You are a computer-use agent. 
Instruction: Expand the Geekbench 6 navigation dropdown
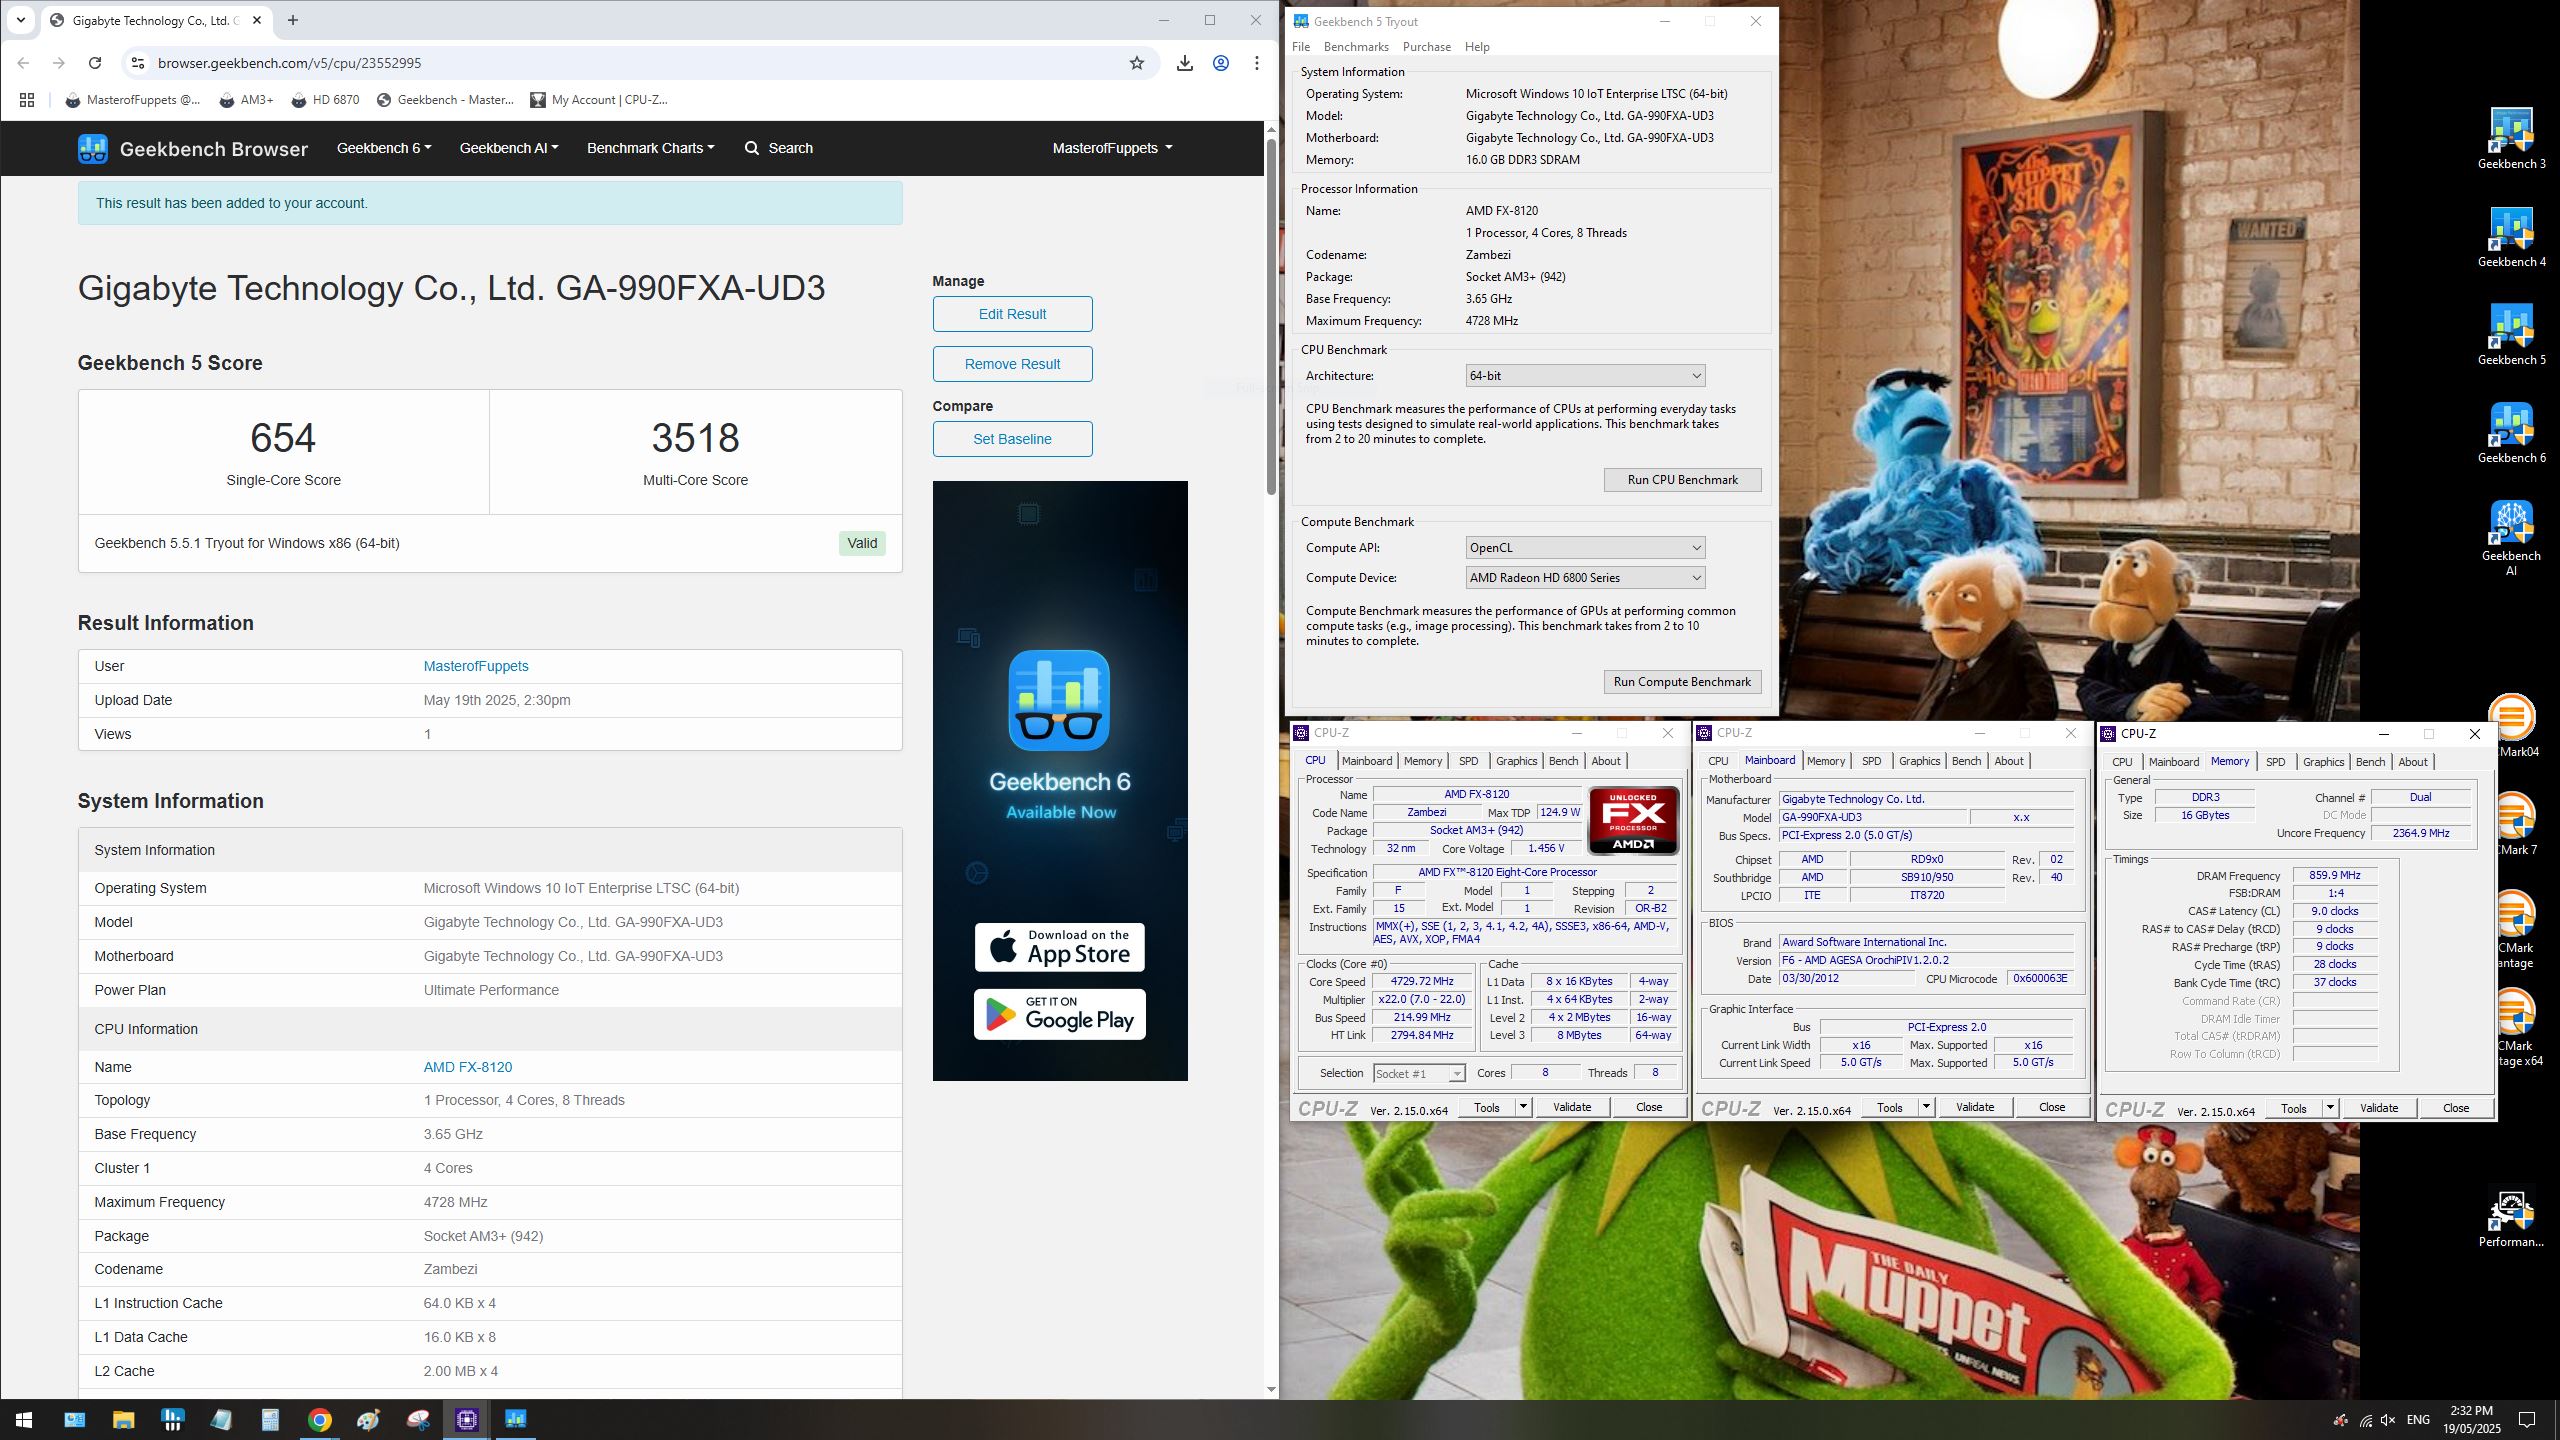click(384, 148)
